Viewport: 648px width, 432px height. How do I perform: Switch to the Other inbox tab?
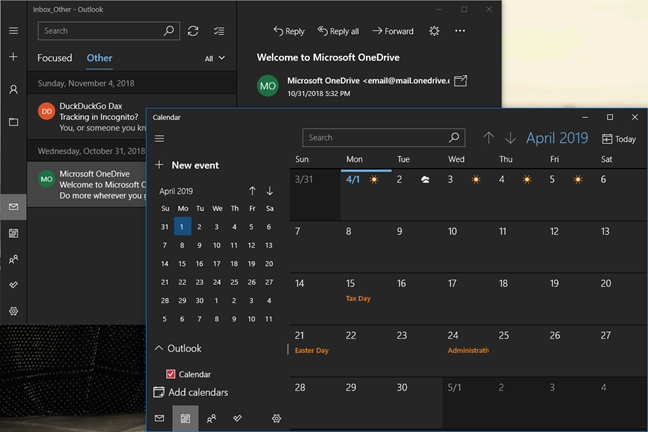[99, 58]
